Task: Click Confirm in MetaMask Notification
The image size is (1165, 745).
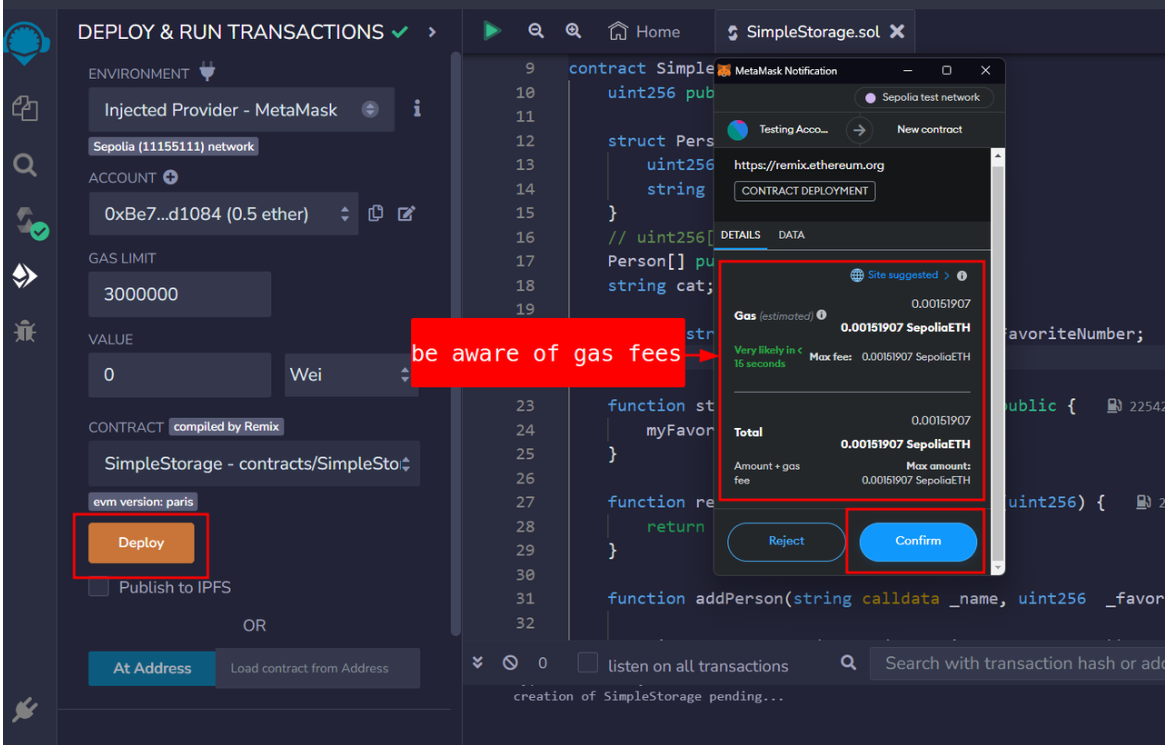Action: pos(918,541)
